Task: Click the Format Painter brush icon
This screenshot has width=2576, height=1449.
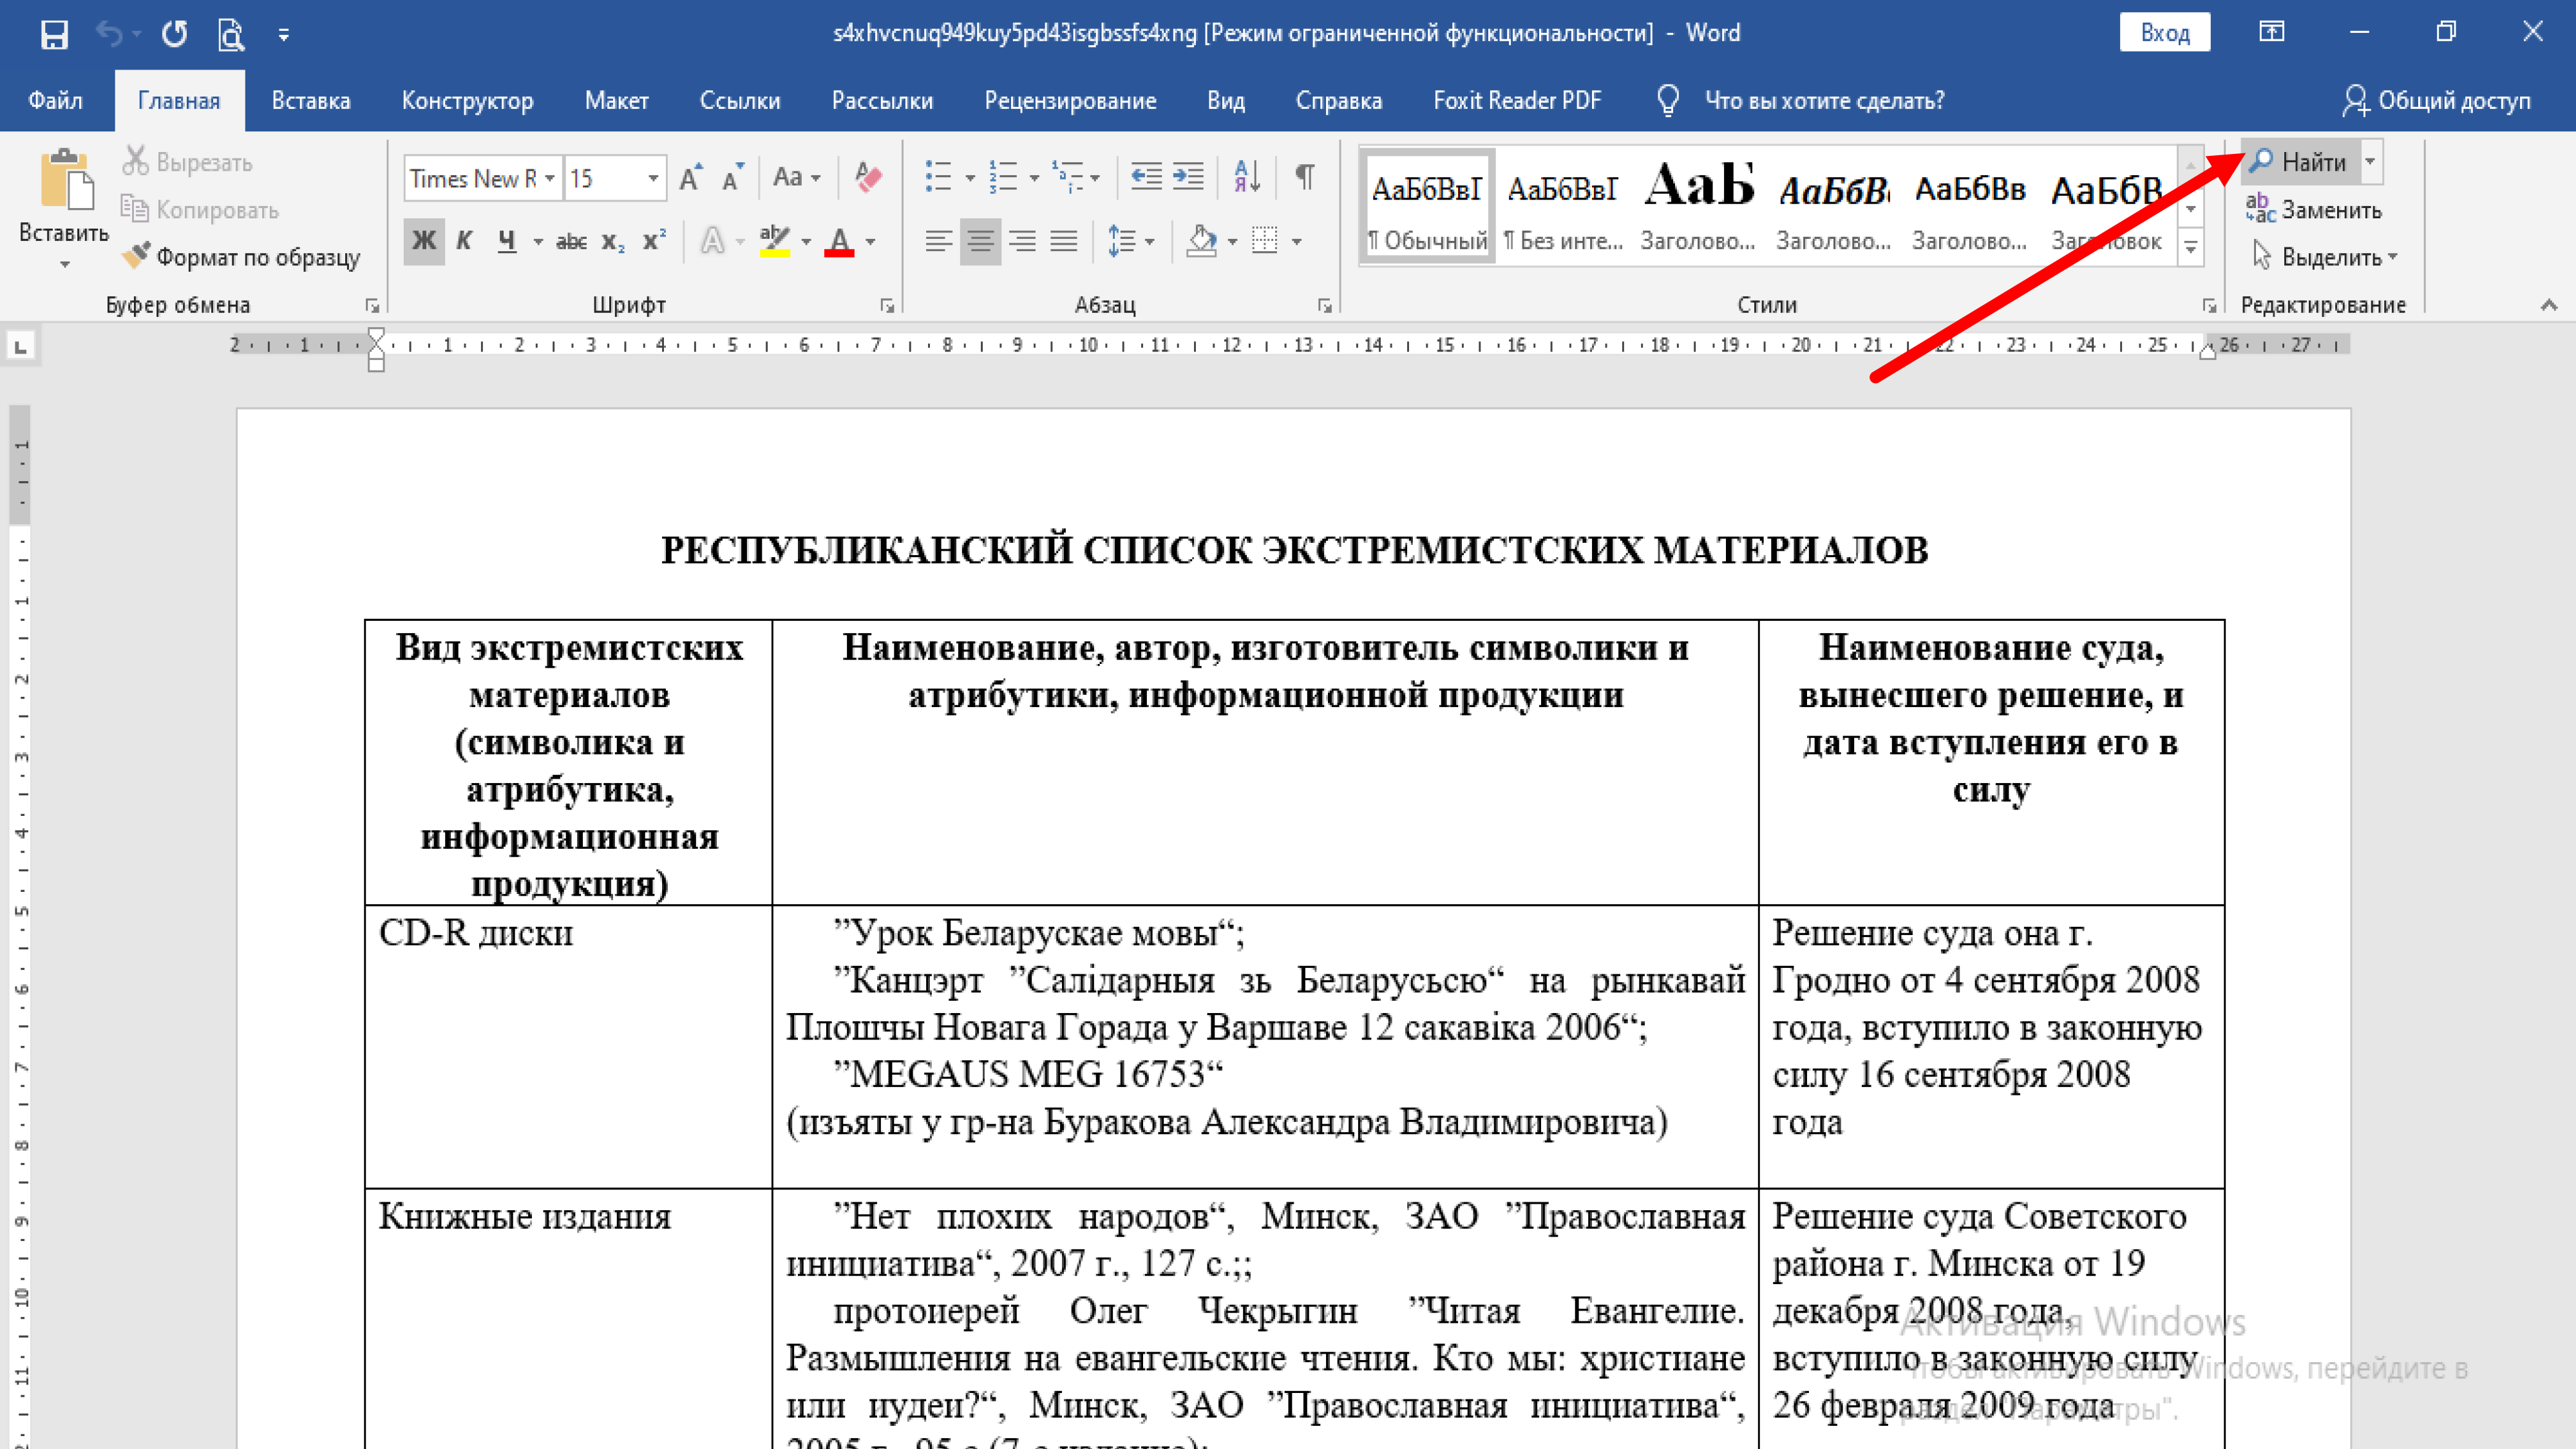Action: [136, 256]
